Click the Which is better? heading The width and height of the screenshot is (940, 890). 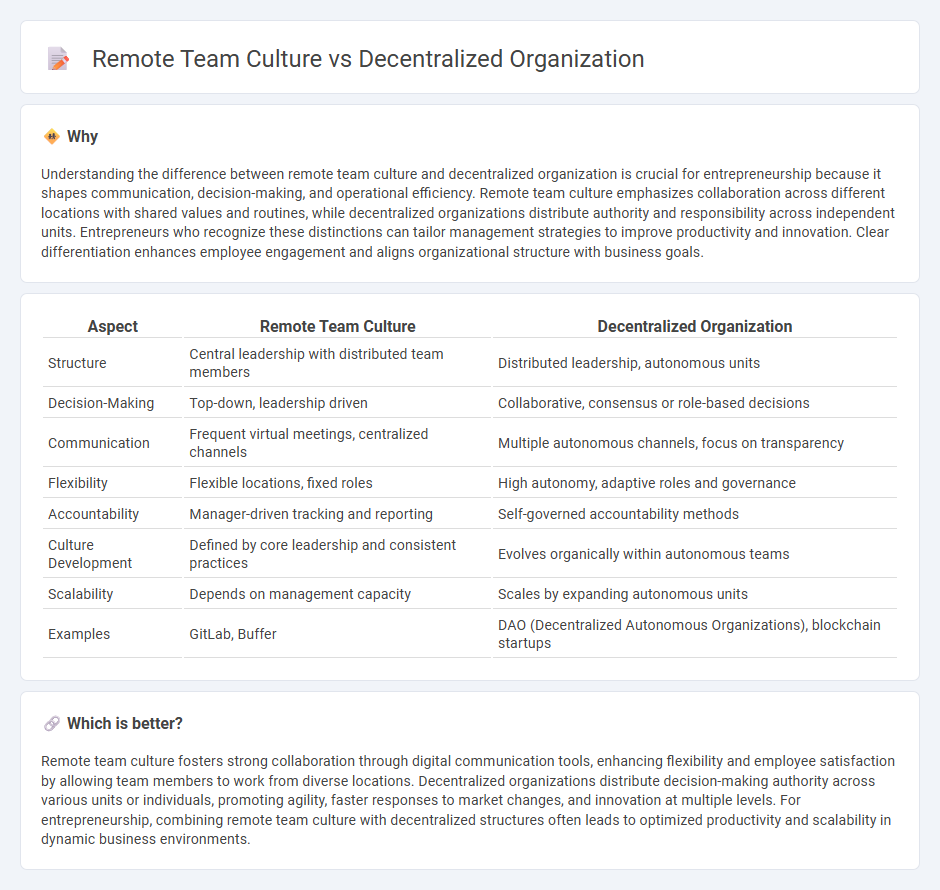(125, 723)
